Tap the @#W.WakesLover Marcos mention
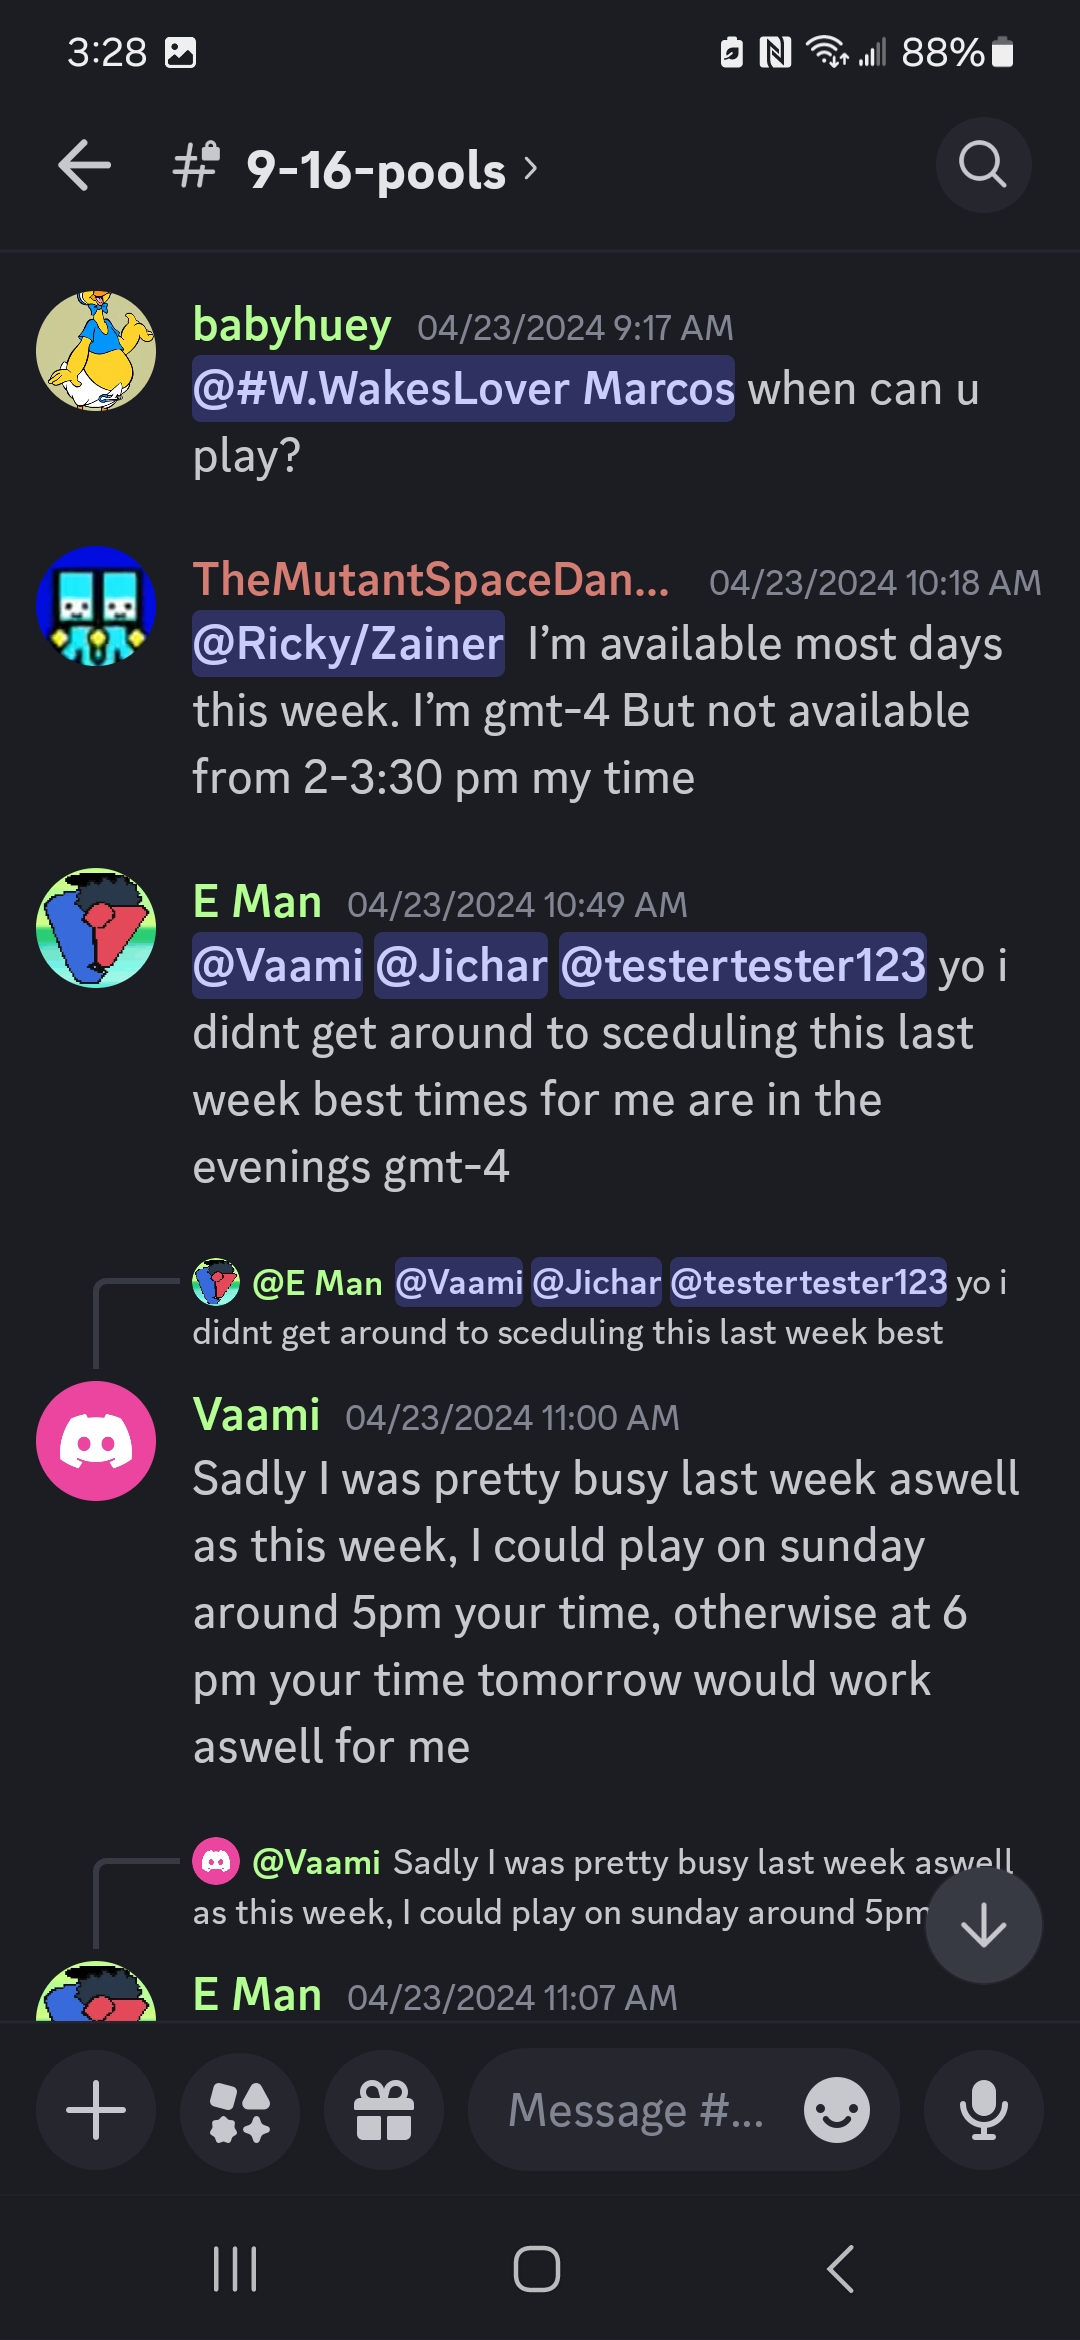This screenshot has width=1080, height=2340. point(463,389)
